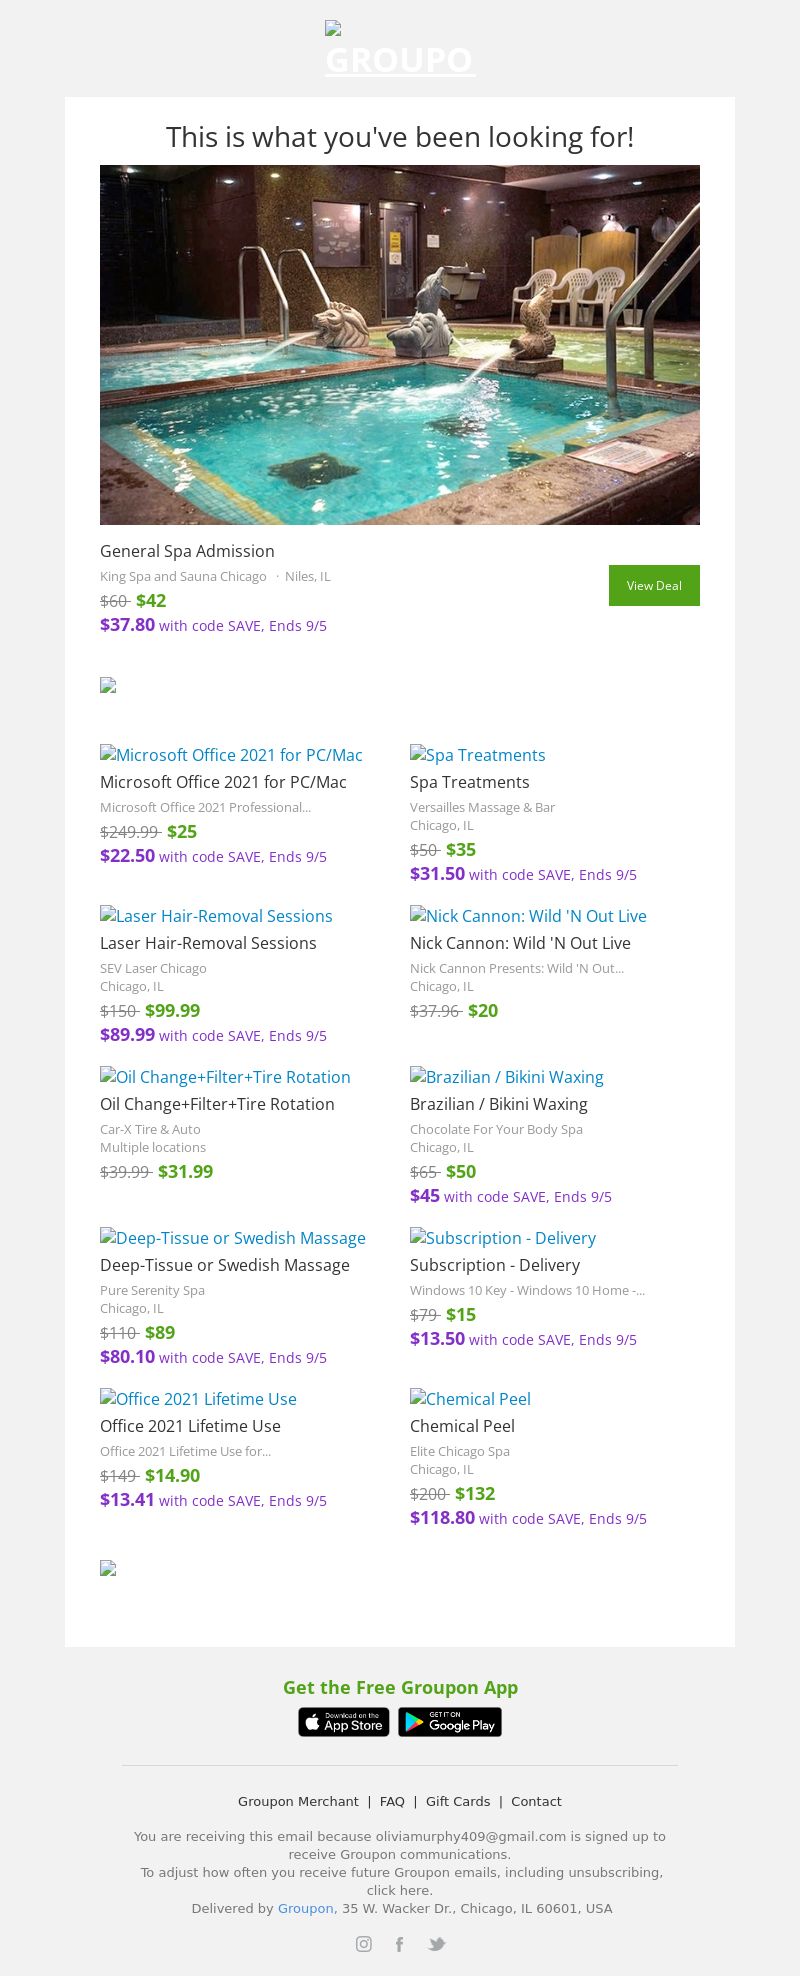Open Laser Hair-Removal Sessions deal link
800x1976 pixels.
click(208, 943)
